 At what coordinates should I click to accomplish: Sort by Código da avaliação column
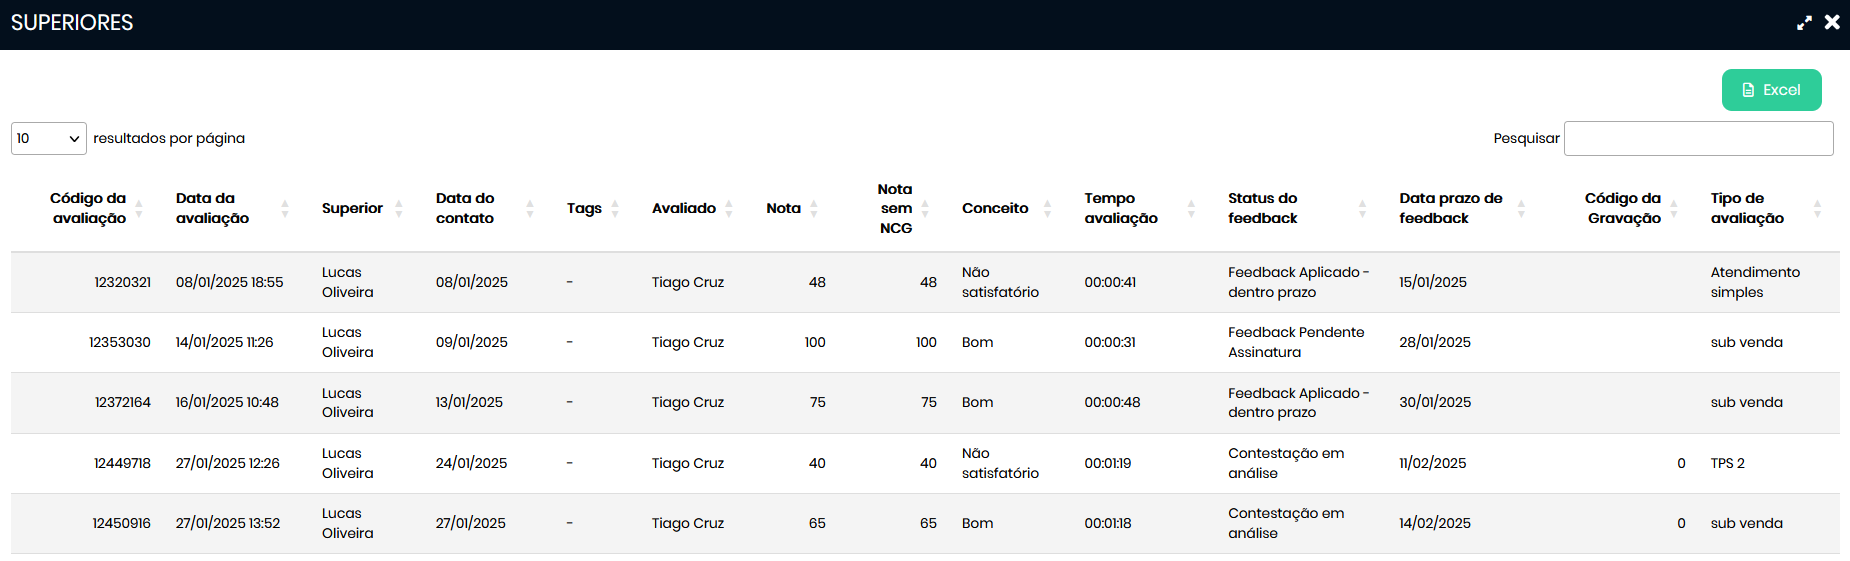[89, 208]
